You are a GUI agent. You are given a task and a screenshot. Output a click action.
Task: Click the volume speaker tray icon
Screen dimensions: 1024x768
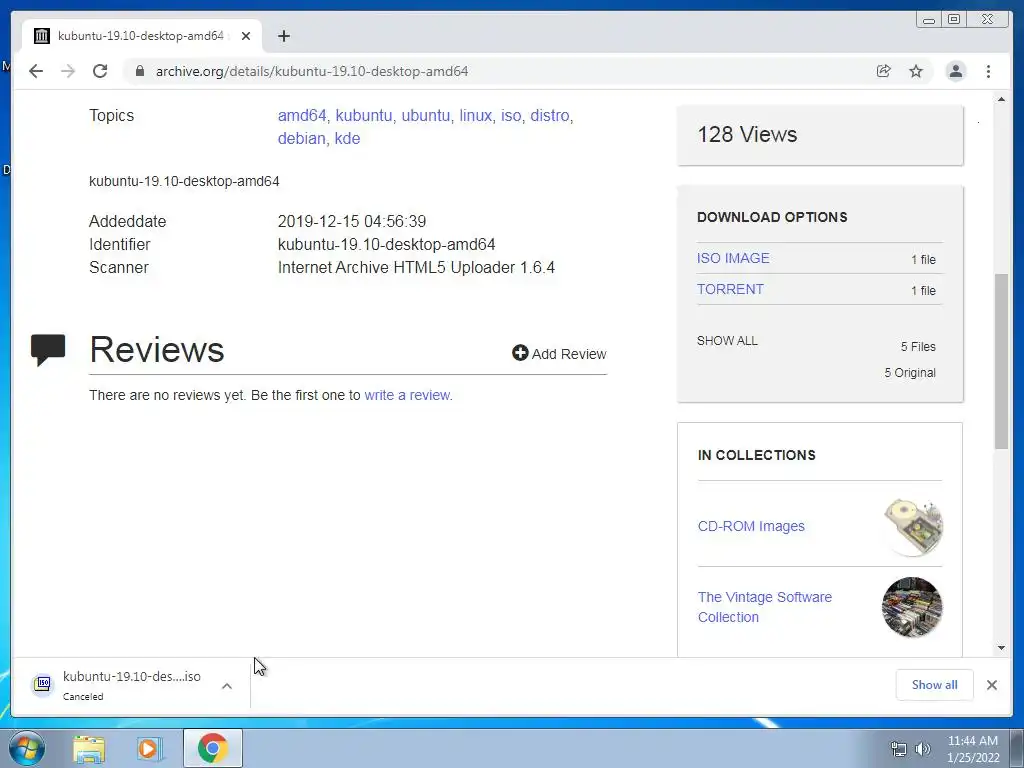(923, 749)
